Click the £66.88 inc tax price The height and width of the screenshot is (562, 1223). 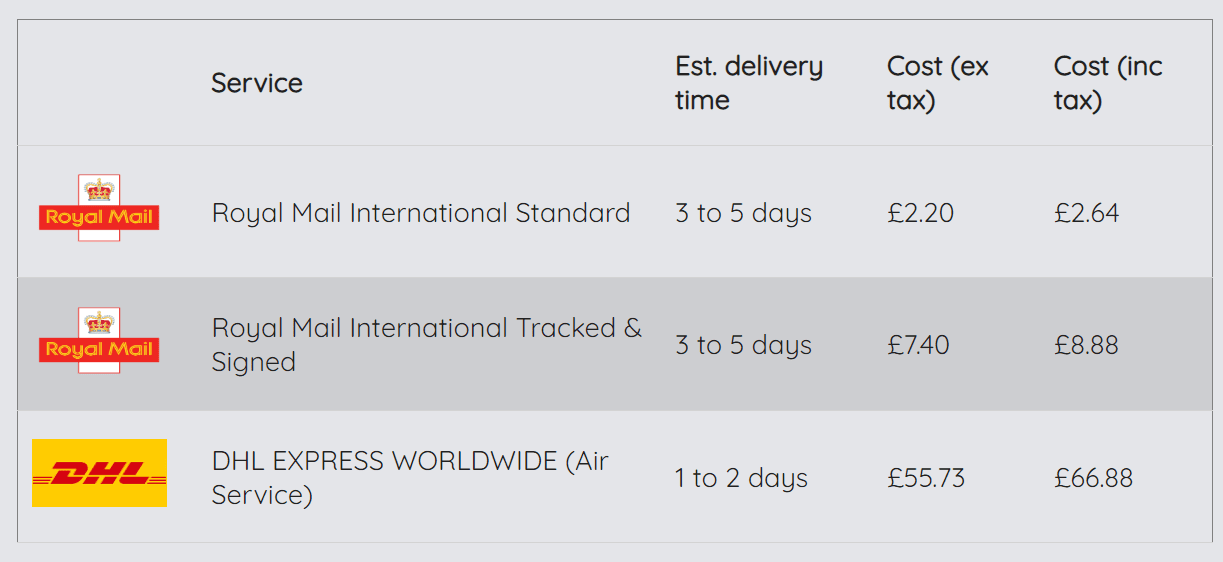coord(1094,478)
